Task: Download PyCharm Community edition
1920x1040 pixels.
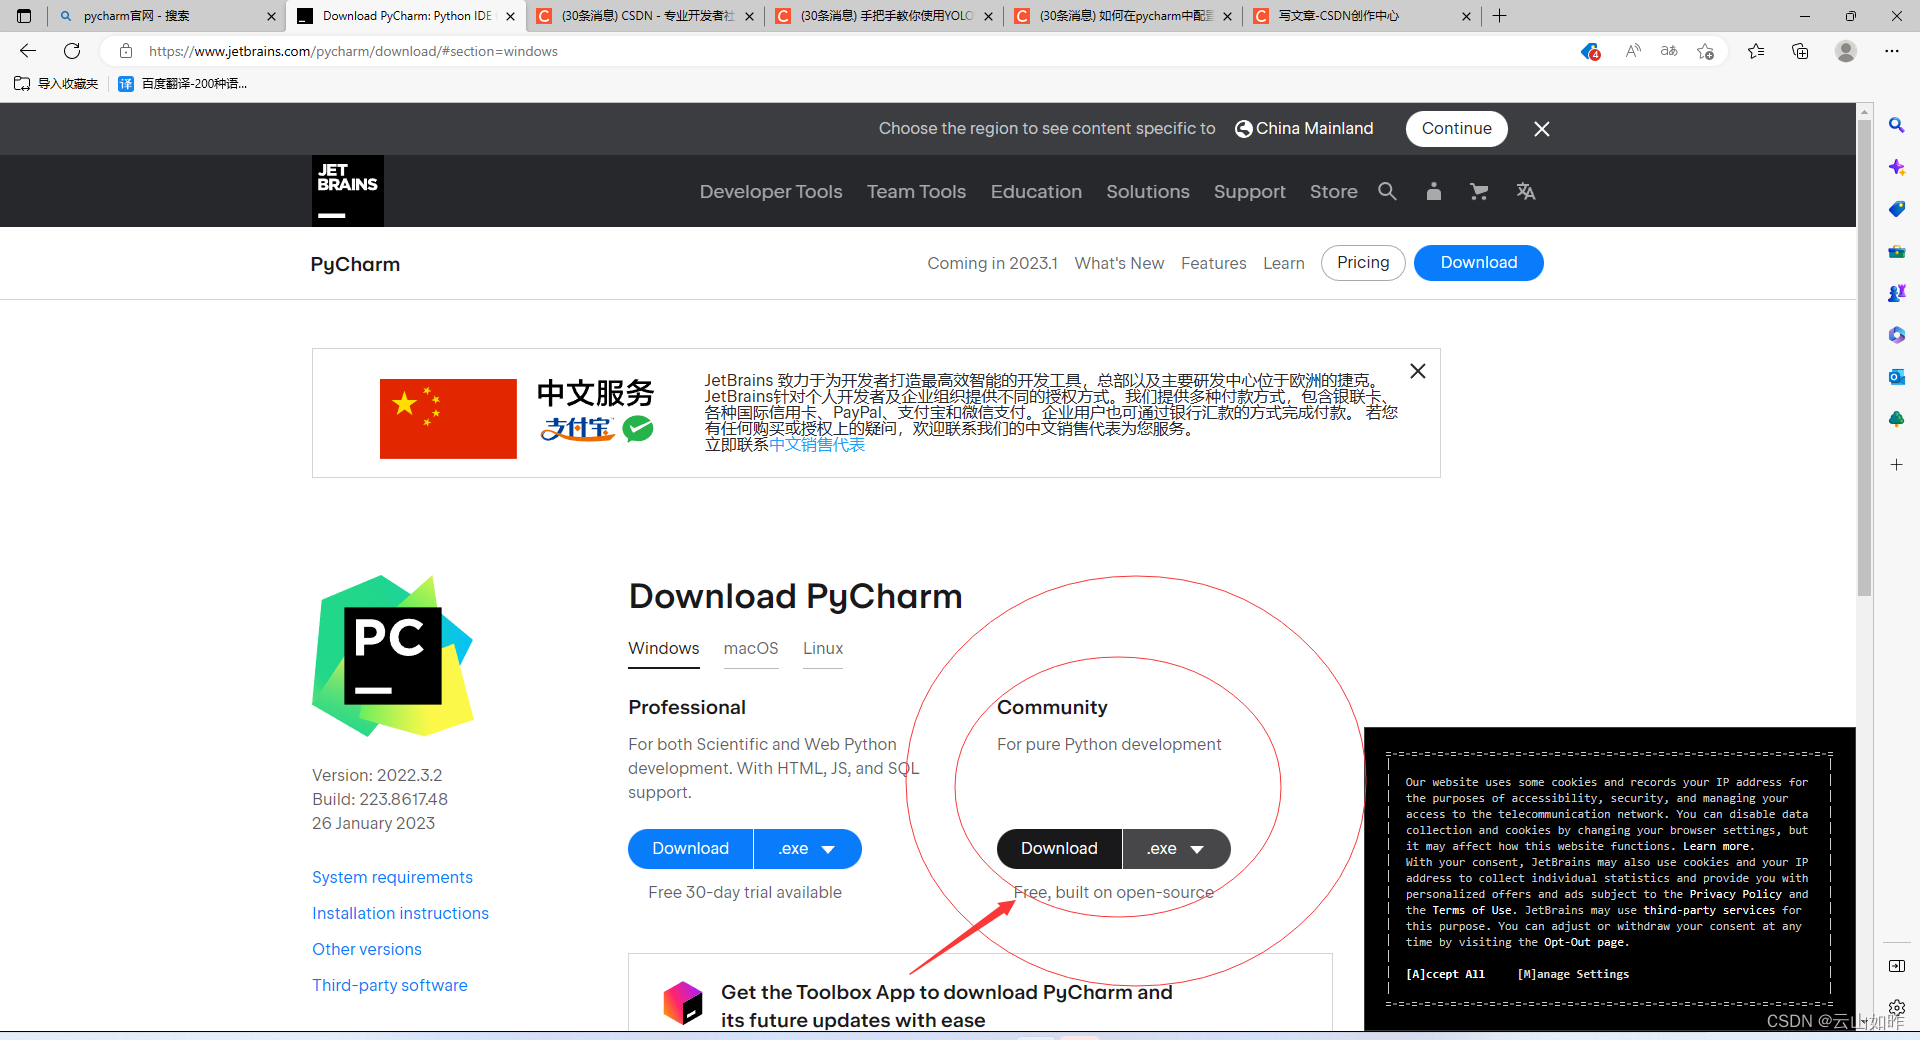Action: click(1059, 848)
